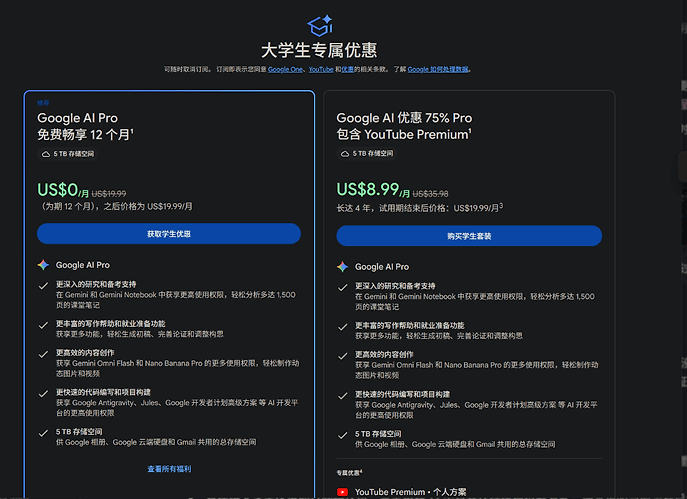Open the 优惠 terms link

pyautogui.click(x=347, y=69)
